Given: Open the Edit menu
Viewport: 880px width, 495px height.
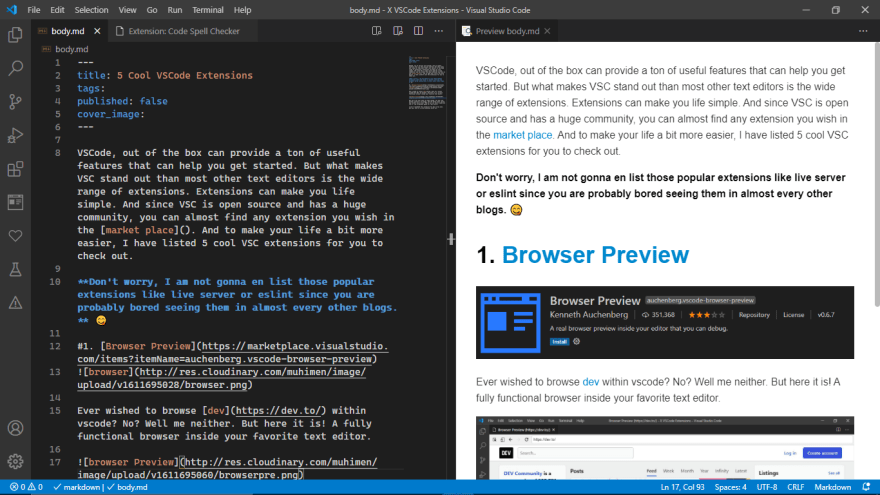Looking at the screenshot, I should click(x=57, y=10).
